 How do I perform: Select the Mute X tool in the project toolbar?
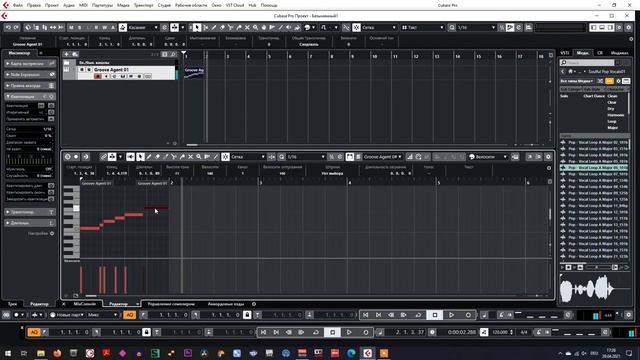click(x=247, y=27)
